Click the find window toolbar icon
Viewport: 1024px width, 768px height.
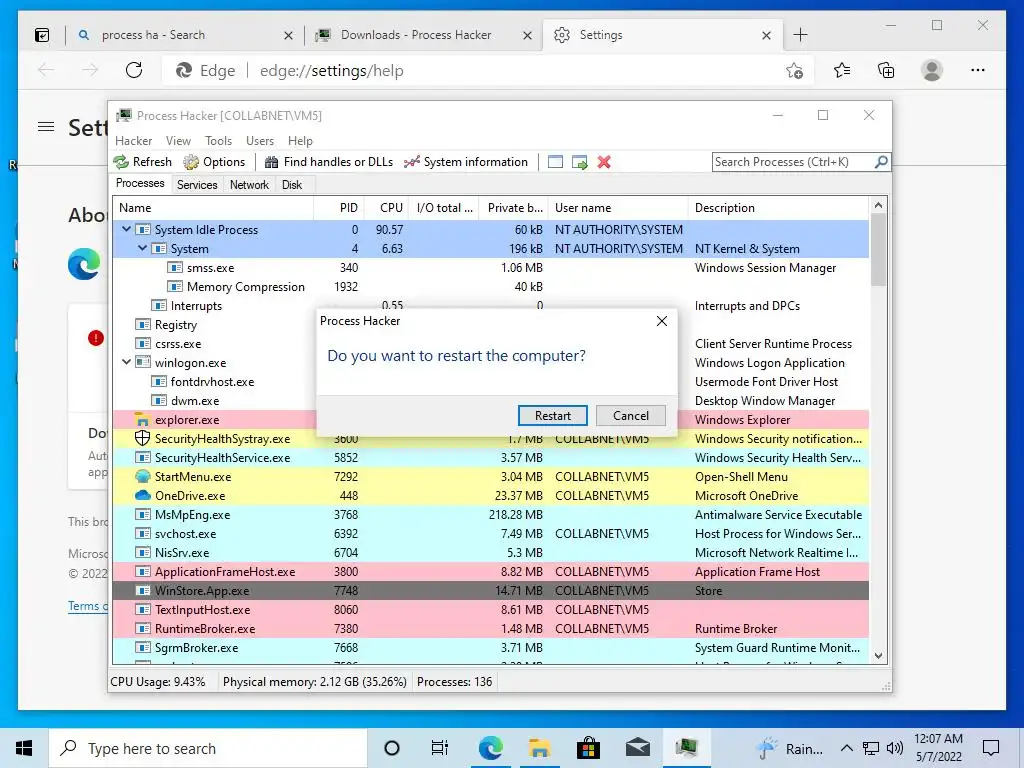tap(555, 162)
